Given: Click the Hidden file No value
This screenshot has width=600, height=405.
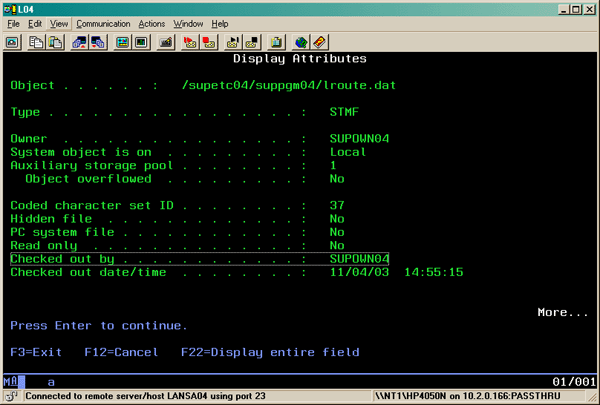Looking at the screenshot, I should click(337, 219).
